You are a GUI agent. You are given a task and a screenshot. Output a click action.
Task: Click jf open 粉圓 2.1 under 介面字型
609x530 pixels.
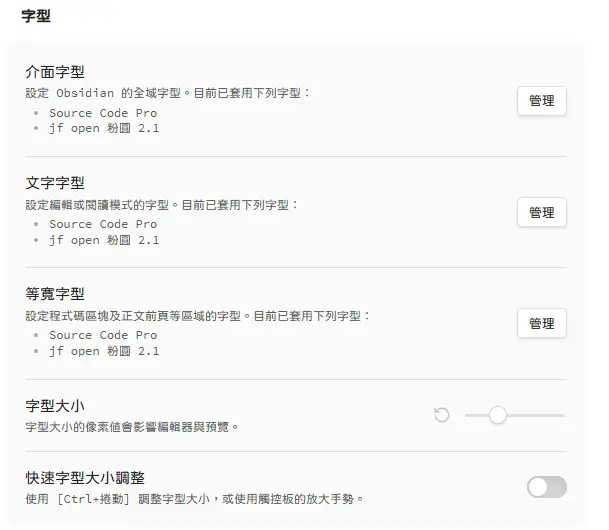[x=104, y=129]
